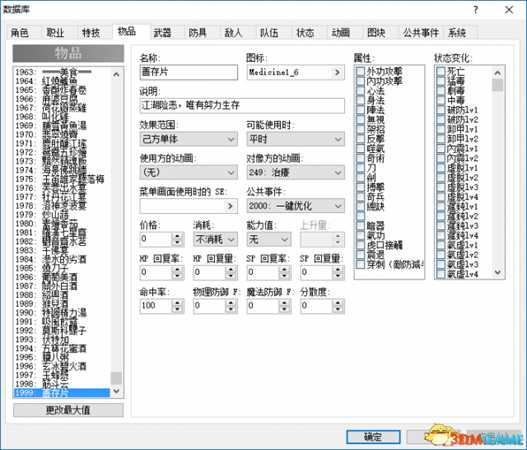527x450 pixels.
Task: Adjust the HP 回复率 spinner arrows
Action: coord(177,273)
